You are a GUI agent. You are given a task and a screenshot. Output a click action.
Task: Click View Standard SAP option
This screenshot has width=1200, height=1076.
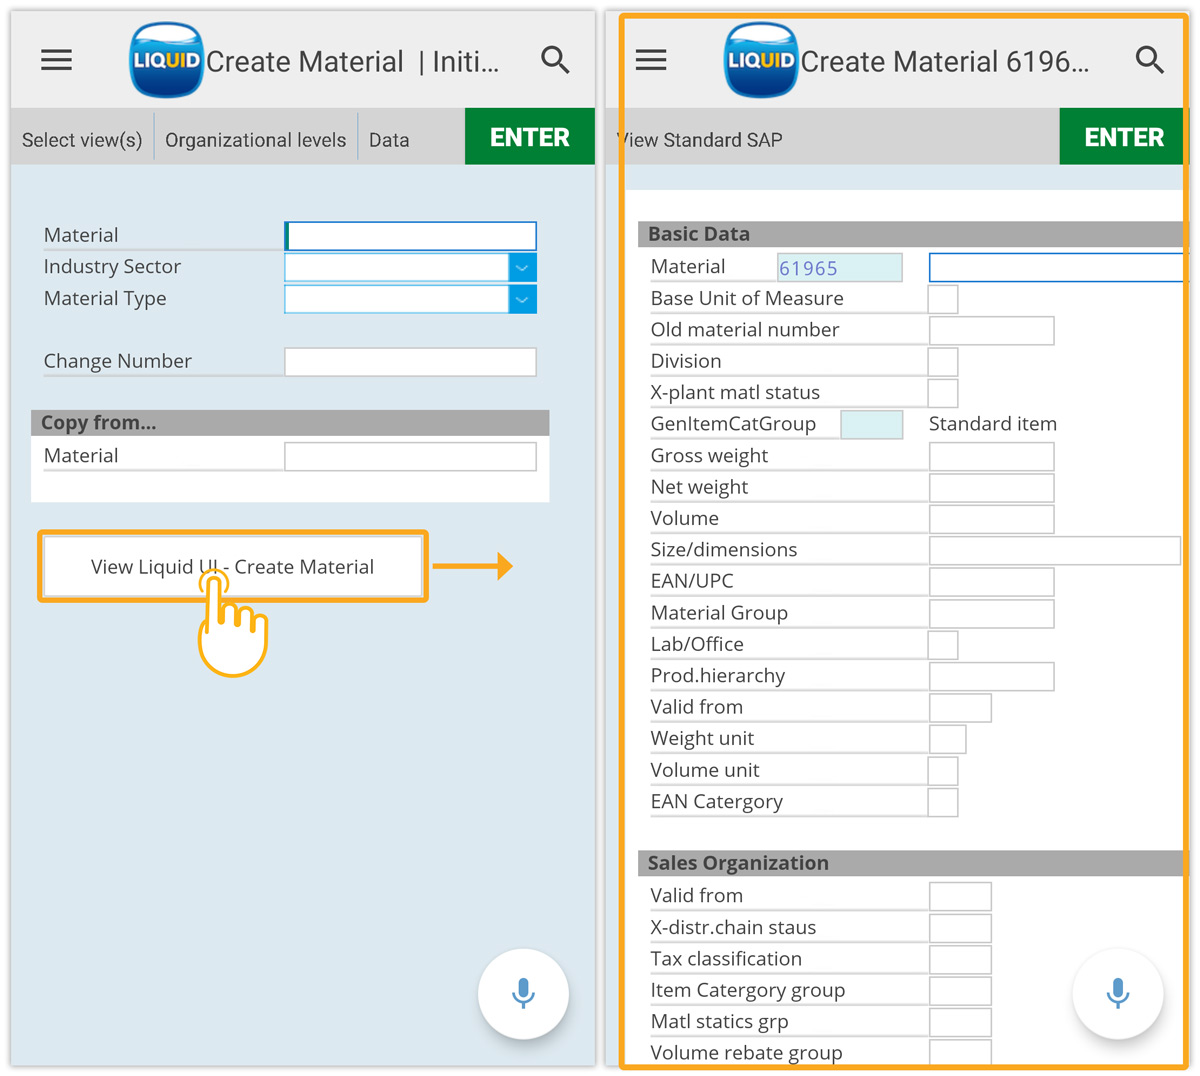702,140
